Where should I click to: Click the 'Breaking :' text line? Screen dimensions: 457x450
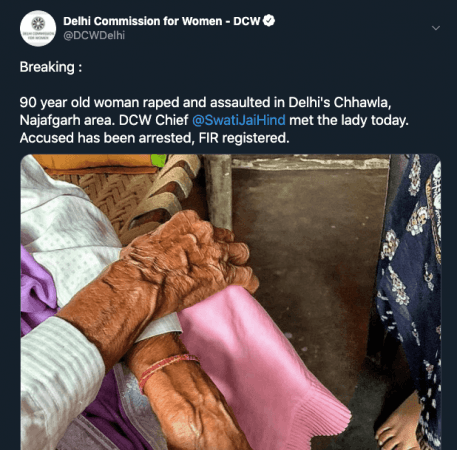(x=51, y=67)
